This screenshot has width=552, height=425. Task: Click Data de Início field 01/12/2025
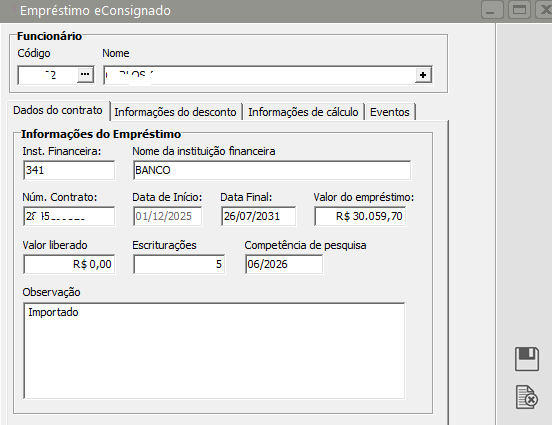pos(168,216)
